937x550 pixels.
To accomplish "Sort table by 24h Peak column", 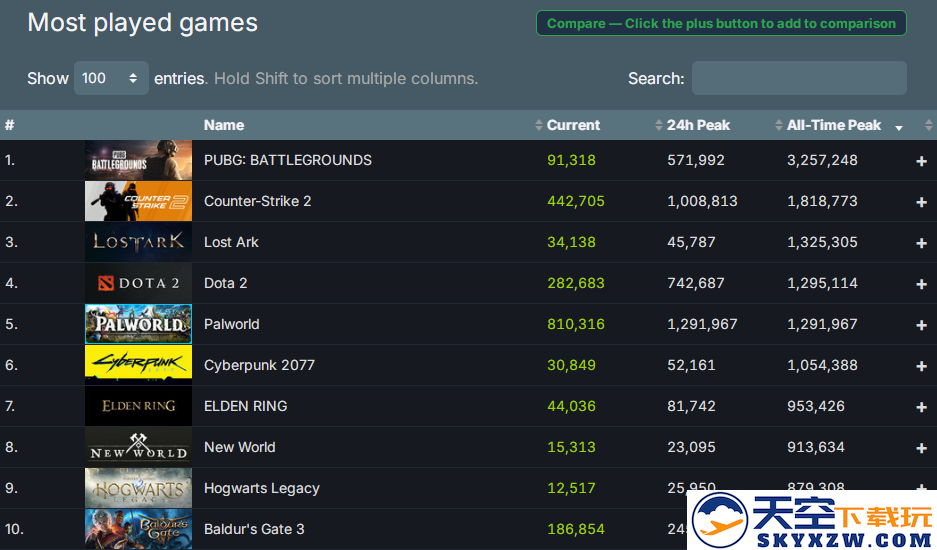I will tap(698, 125).
